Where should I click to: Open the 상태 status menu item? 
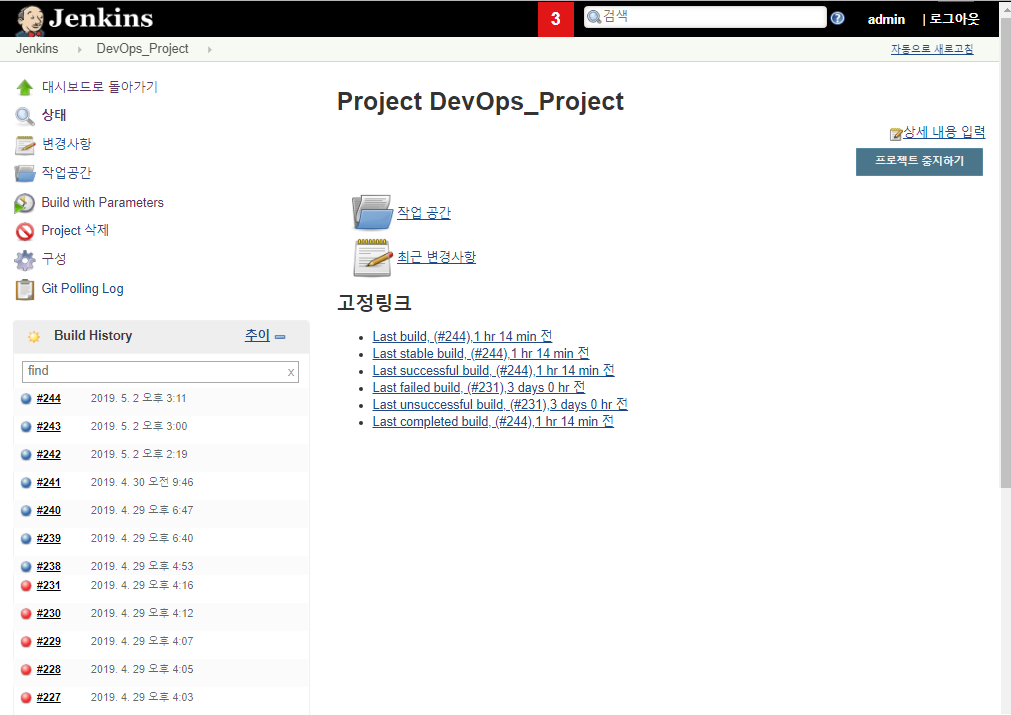54,115
